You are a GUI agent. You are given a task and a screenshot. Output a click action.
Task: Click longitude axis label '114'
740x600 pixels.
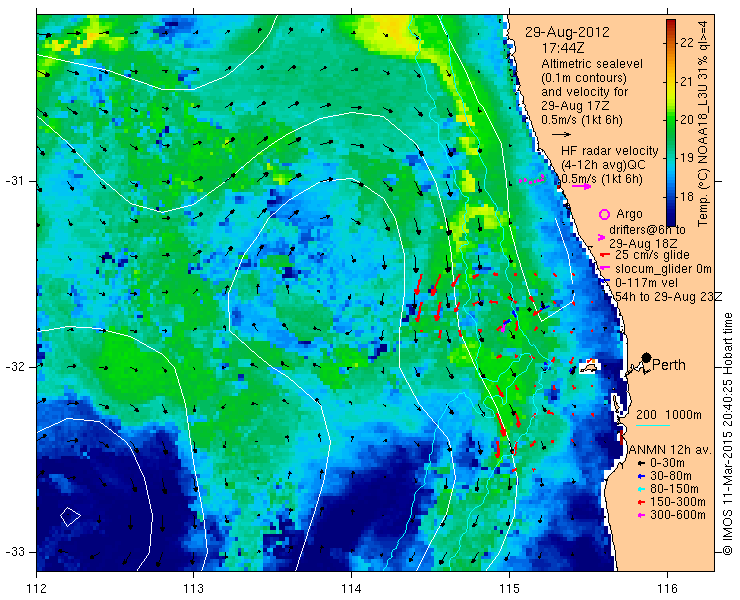351,589
